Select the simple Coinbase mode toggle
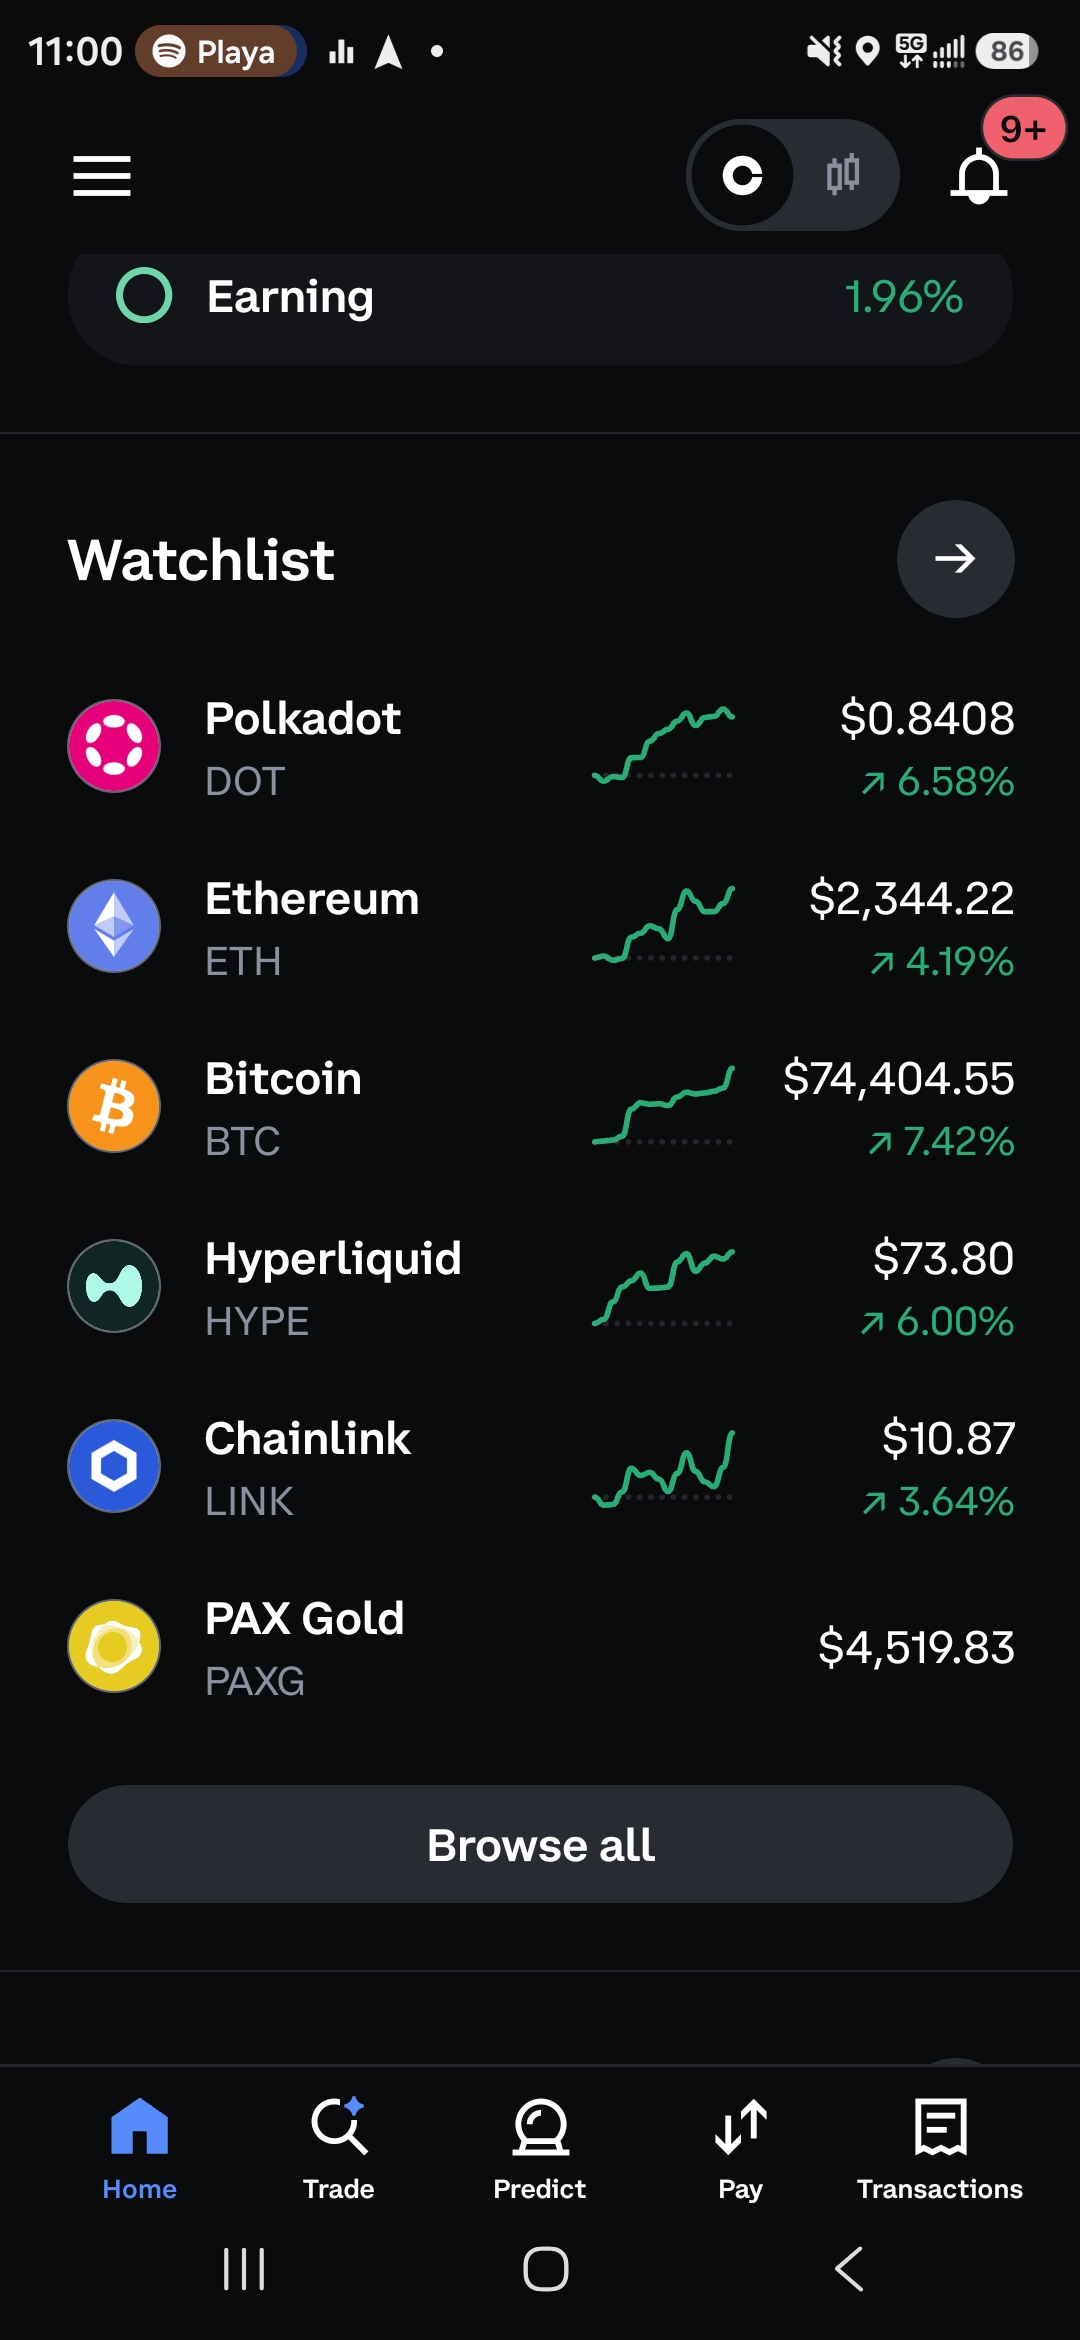 742,175
